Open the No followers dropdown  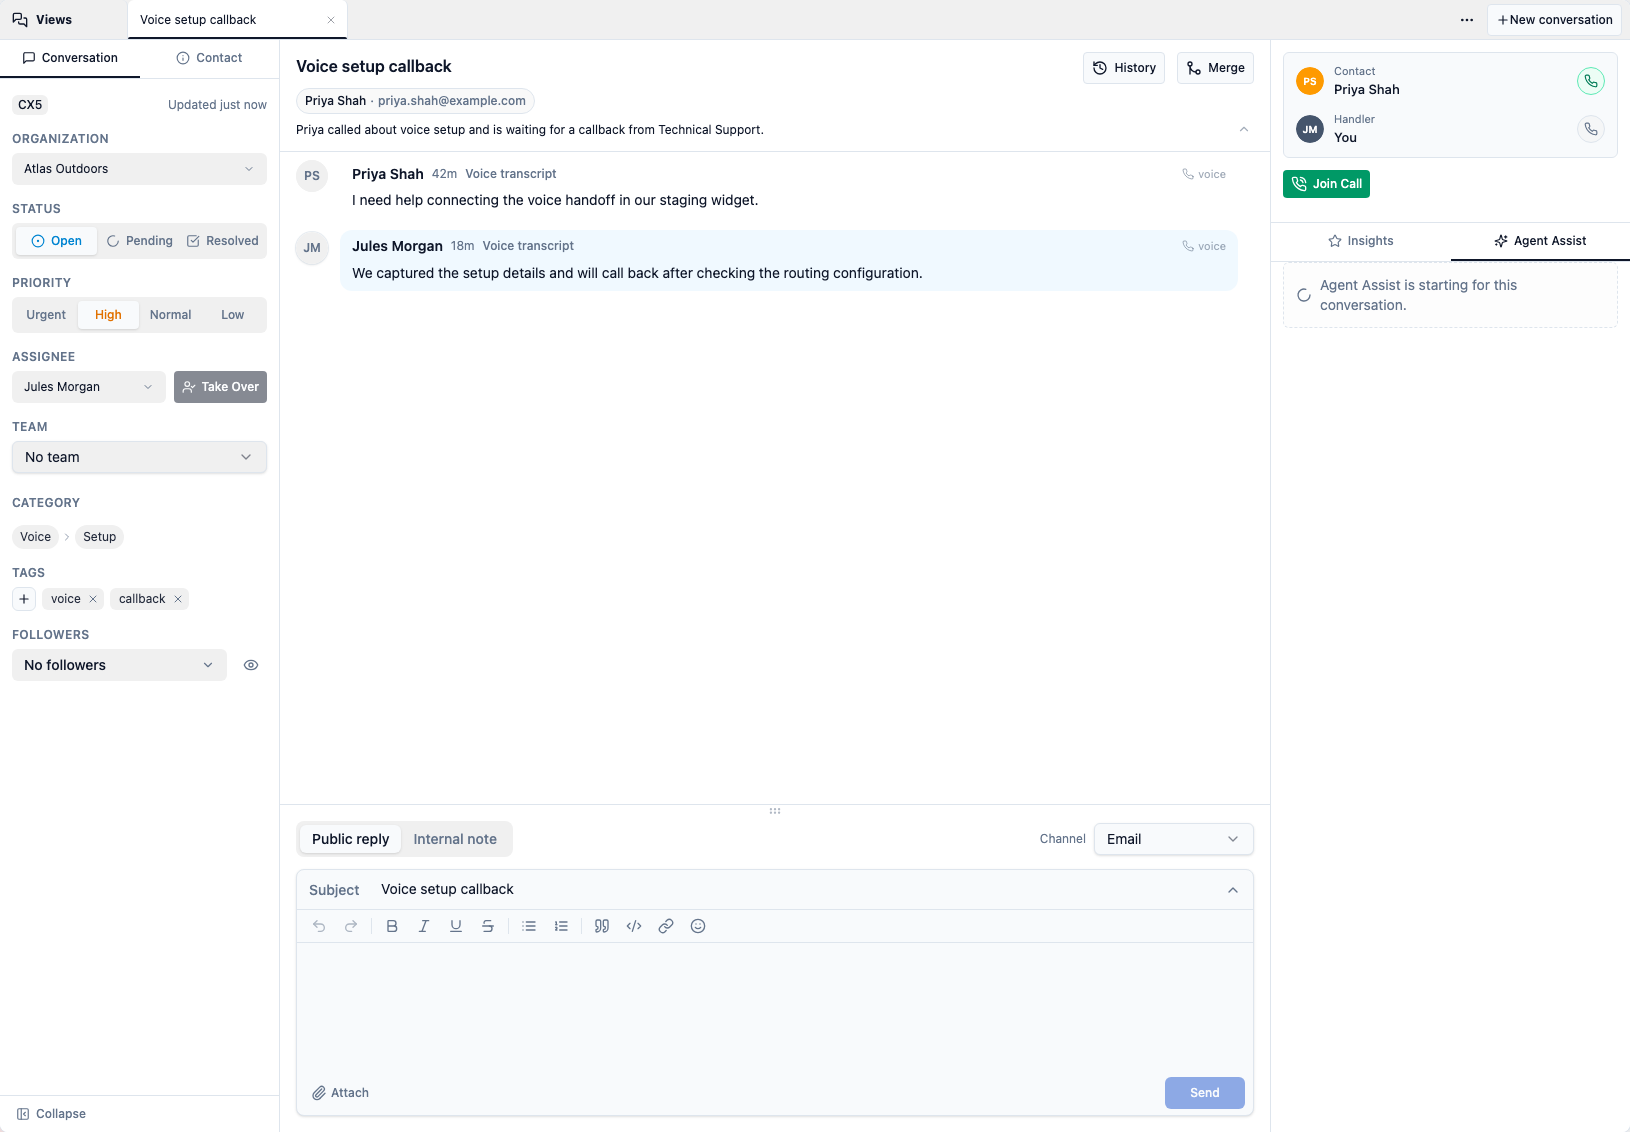click(119, 665)
